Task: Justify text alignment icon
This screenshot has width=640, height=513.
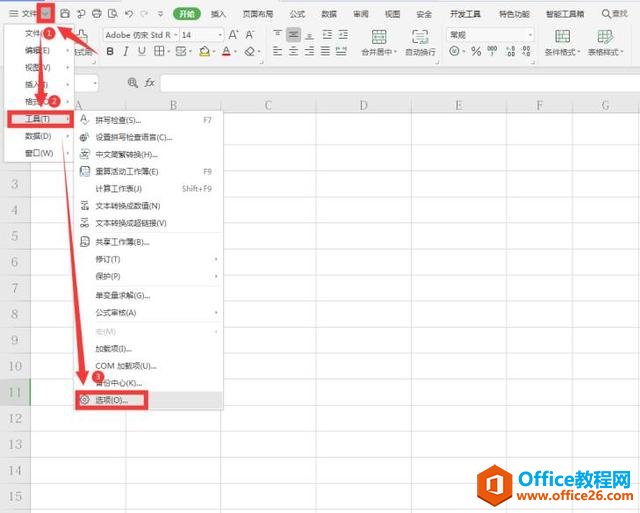Action: (325, 51)
